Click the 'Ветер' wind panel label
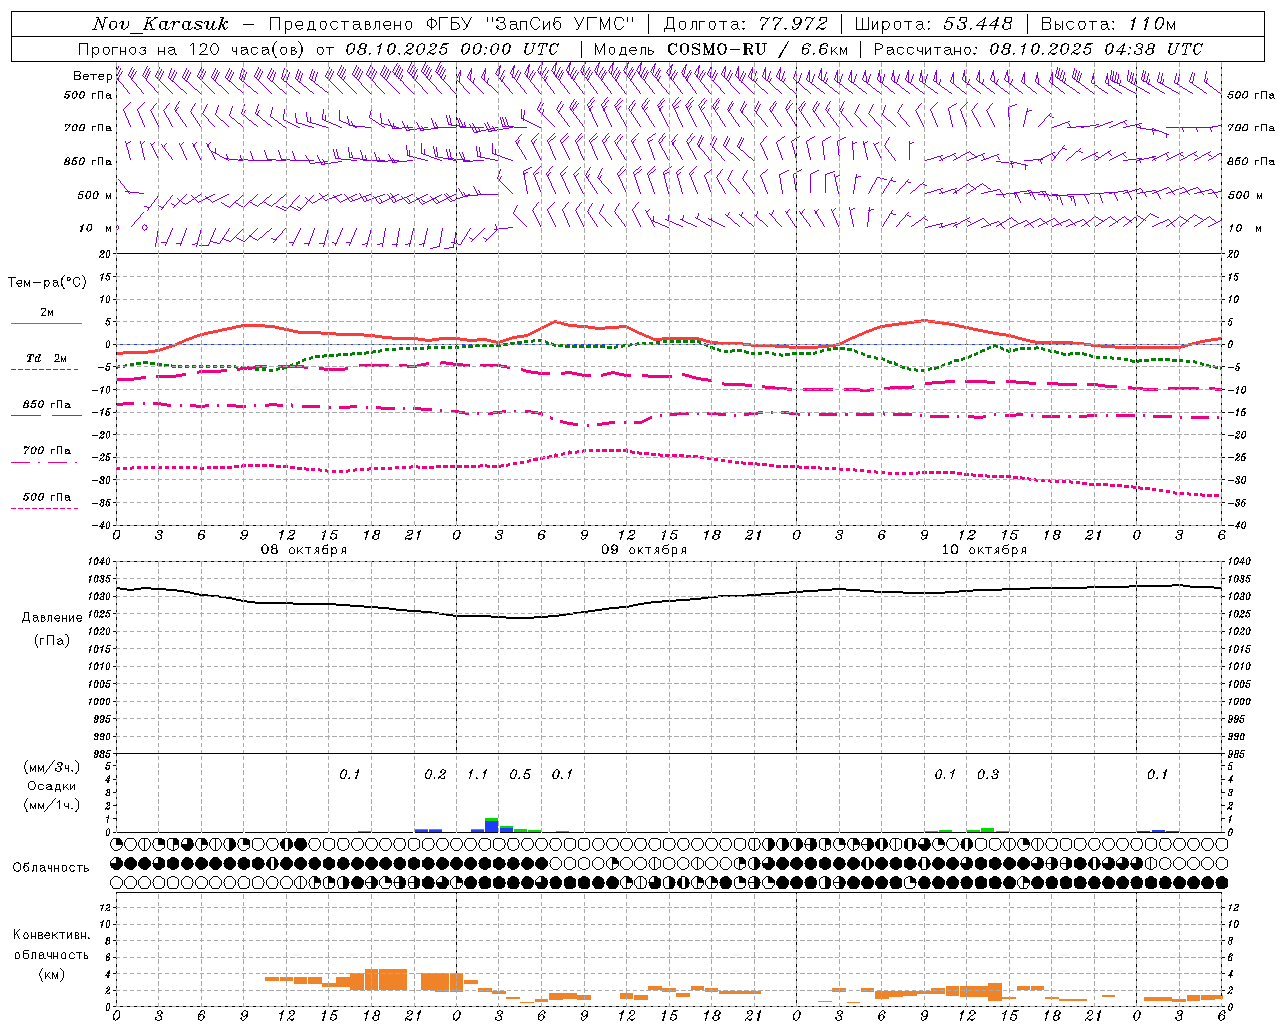The width and height of the screenshot is (1280, 1024). [92, 76]
